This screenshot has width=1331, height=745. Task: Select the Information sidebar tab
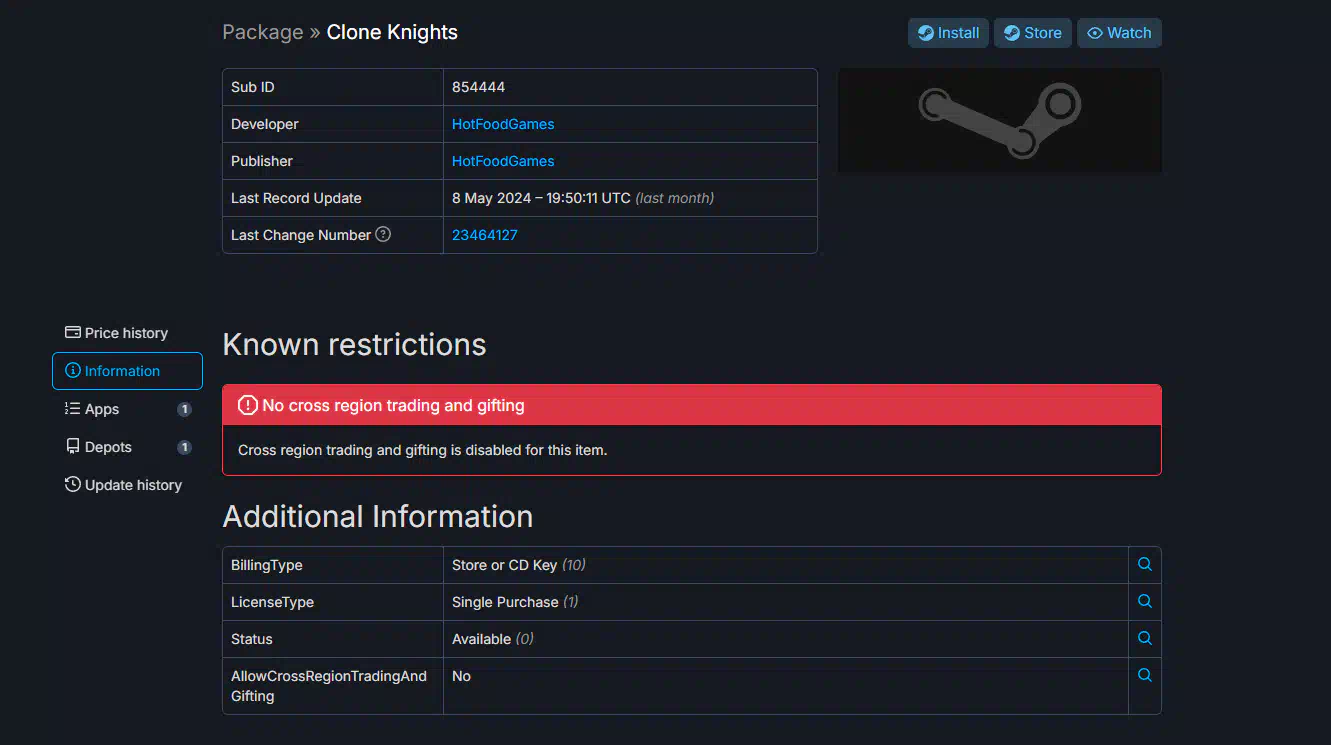[x=127, y=371]
